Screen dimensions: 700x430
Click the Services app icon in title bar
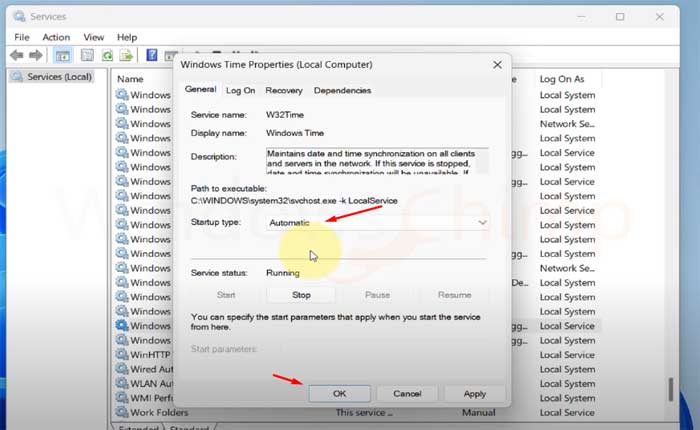pos(20,17)
